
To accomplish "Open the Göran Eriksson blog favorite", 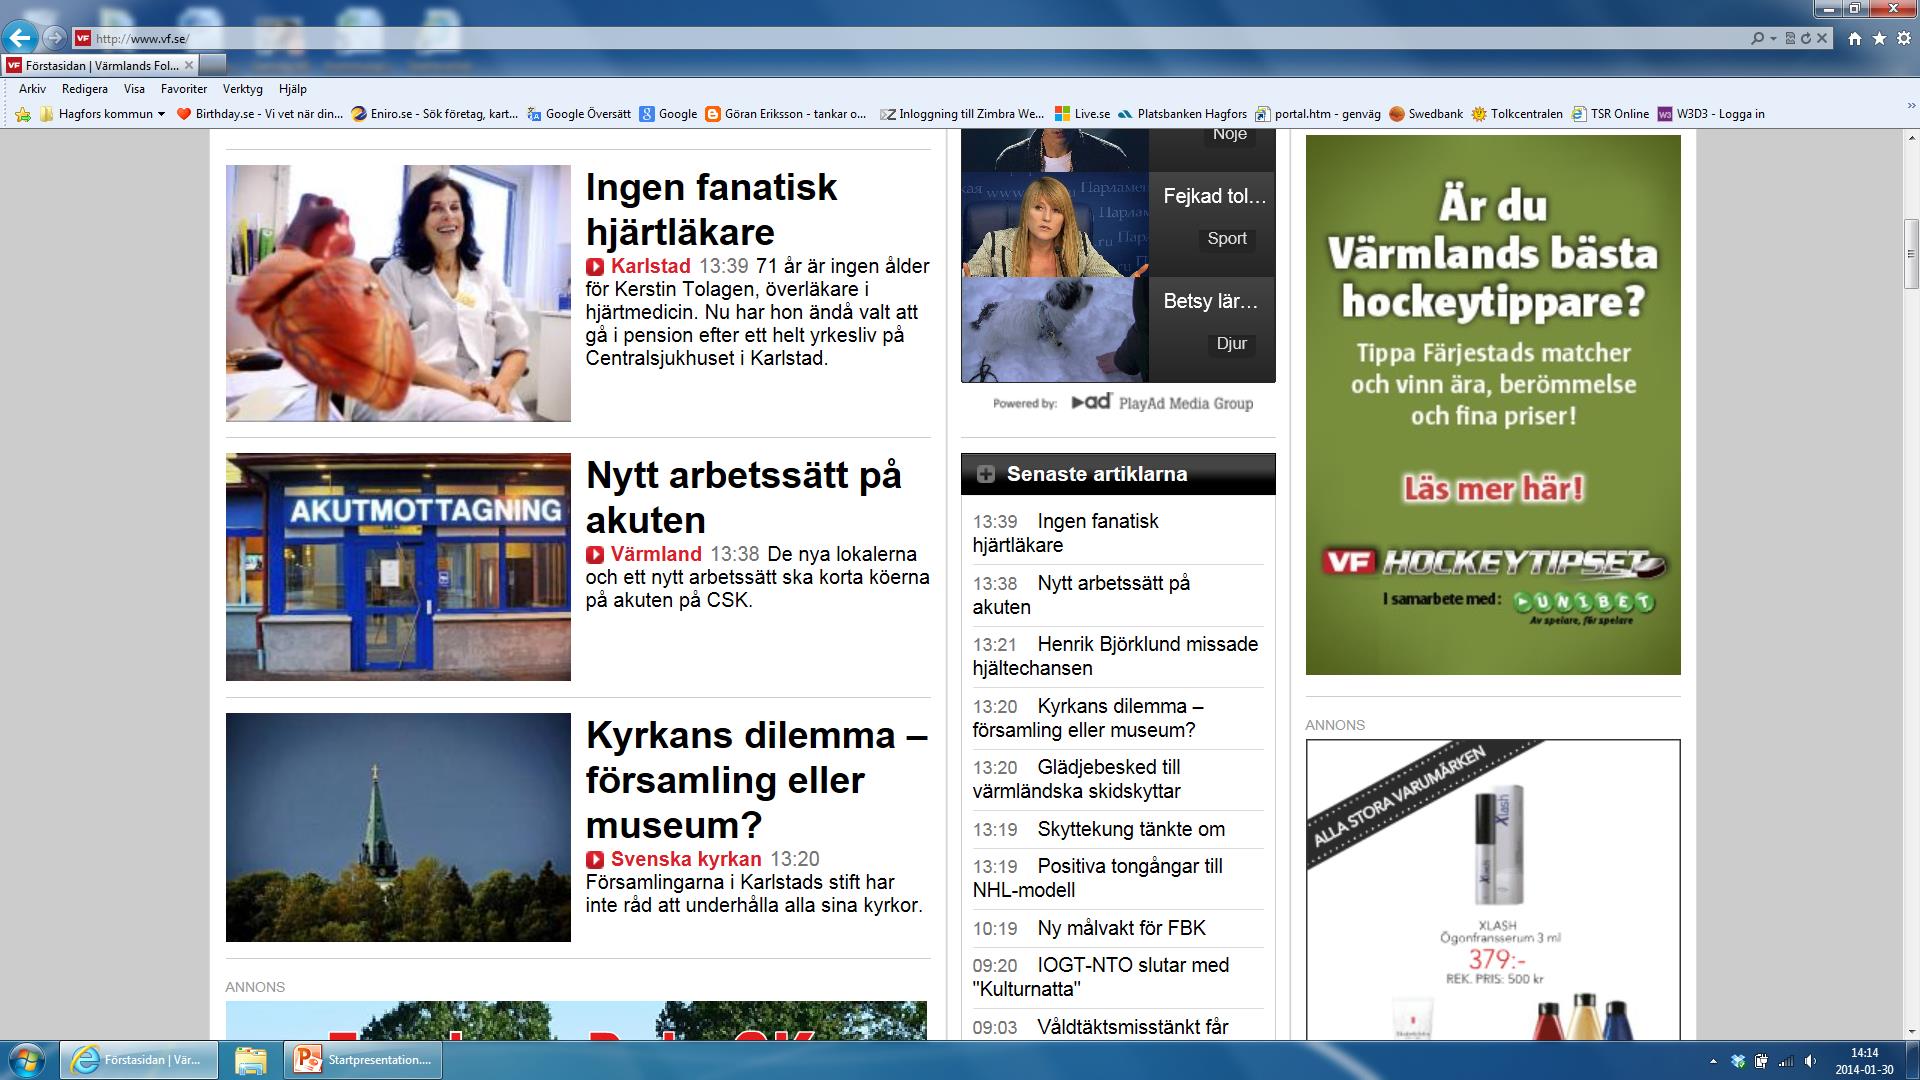I will click(786, 114).
